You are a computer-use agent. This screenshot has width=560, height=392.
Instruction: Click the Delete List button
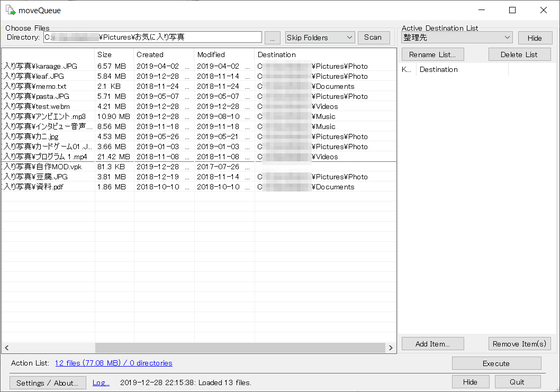pos(519,55)
